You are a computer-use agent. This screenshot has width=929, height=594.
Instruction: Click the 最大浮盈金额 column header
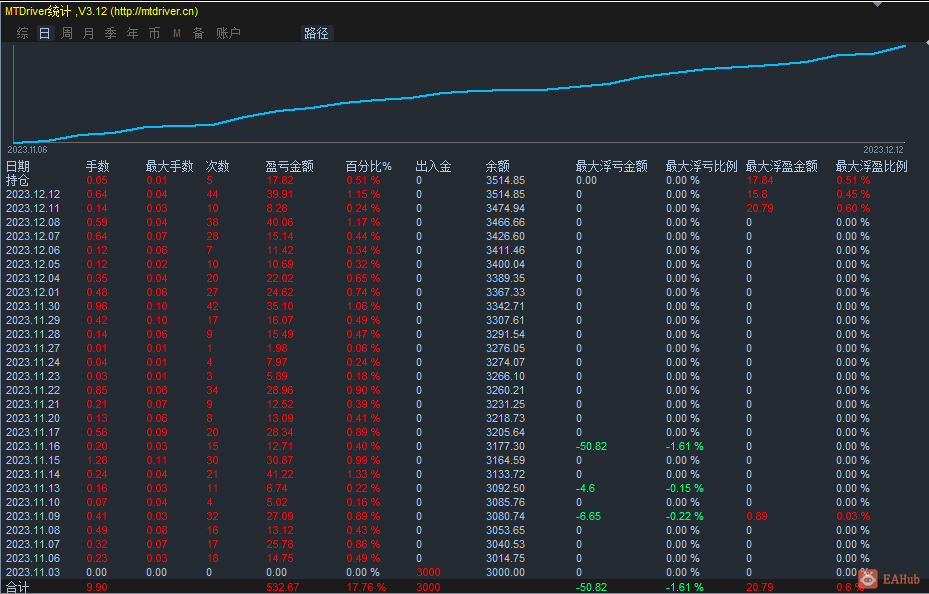pyautogui.click(x=781, y=166)
